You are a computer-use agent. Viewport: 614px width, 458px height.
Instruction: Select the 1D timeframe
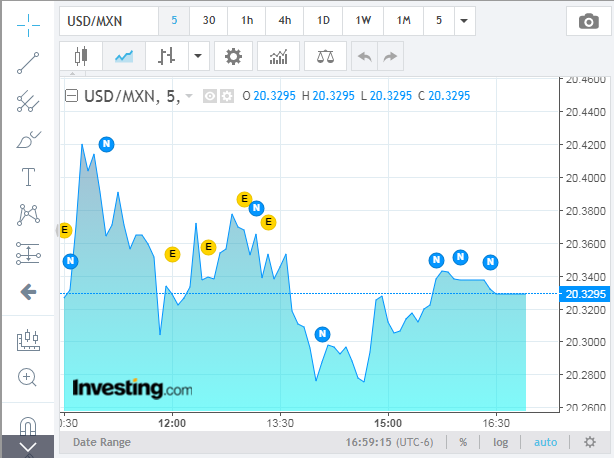point(323,21)
